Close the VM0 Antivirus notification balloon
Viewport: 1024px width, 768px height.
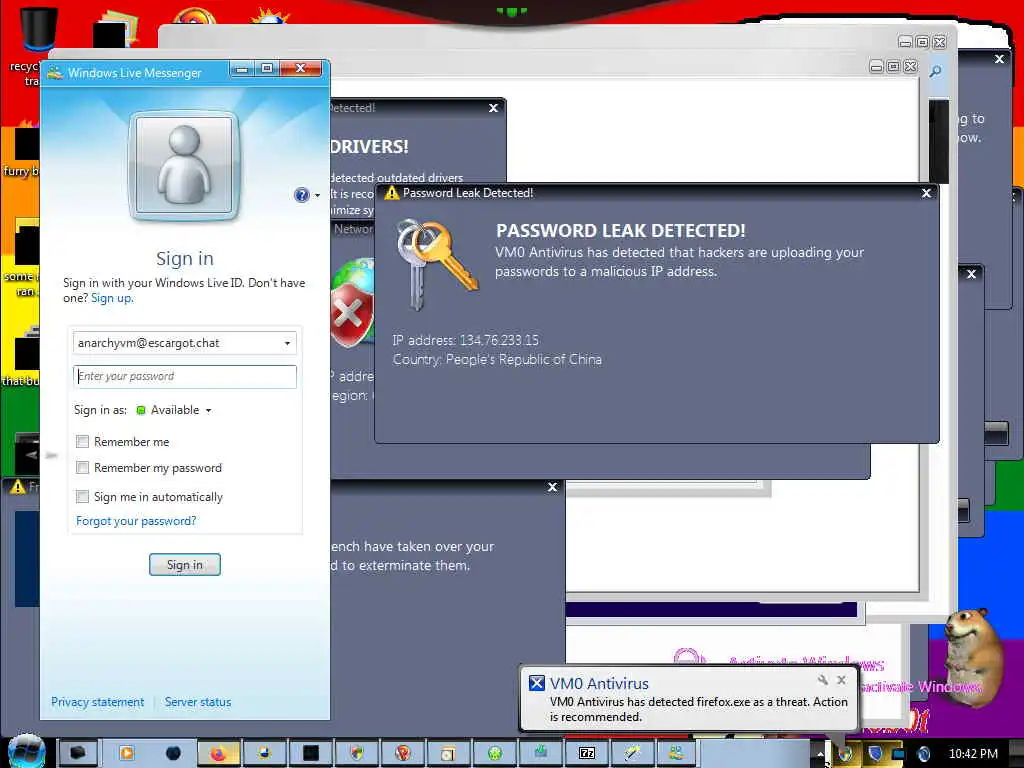[x=841, y=680]
